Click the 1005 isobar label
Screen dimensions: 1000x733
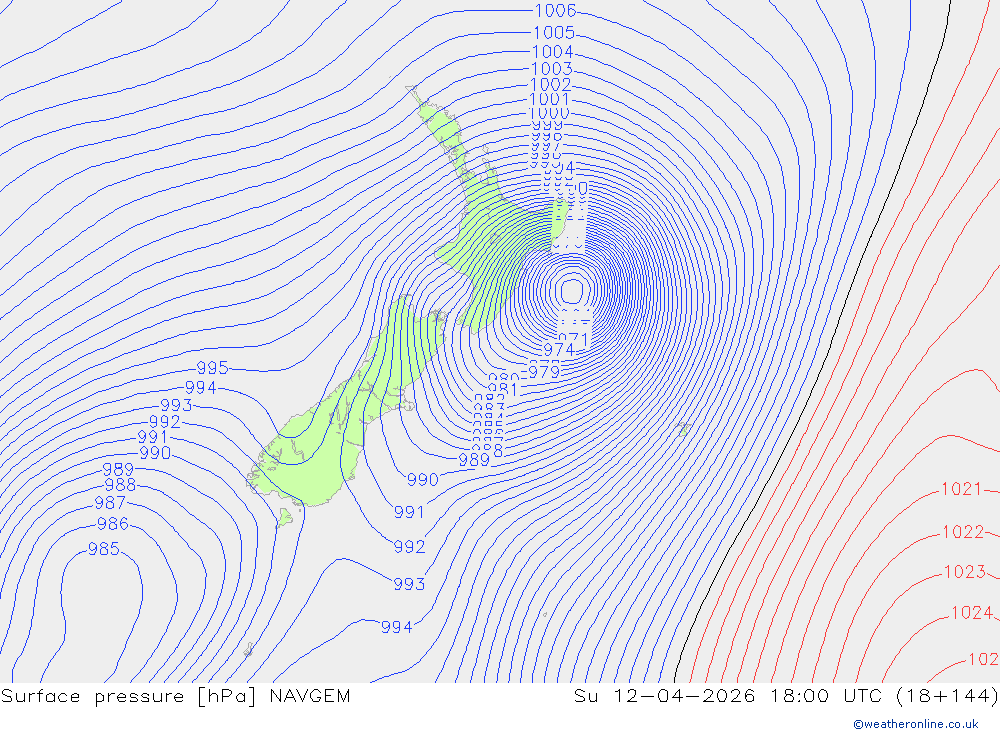coord(554,33)
